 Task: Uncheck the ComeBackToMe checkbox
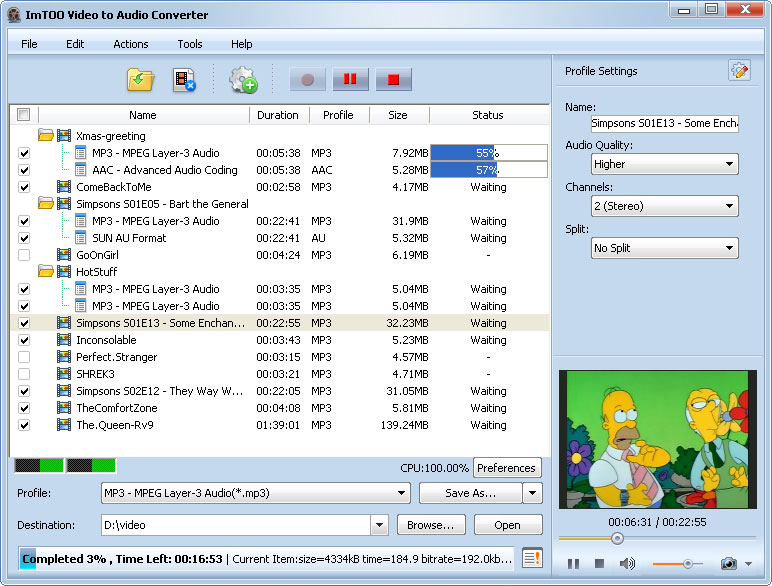pyautogui.click(x=24, y=187)
